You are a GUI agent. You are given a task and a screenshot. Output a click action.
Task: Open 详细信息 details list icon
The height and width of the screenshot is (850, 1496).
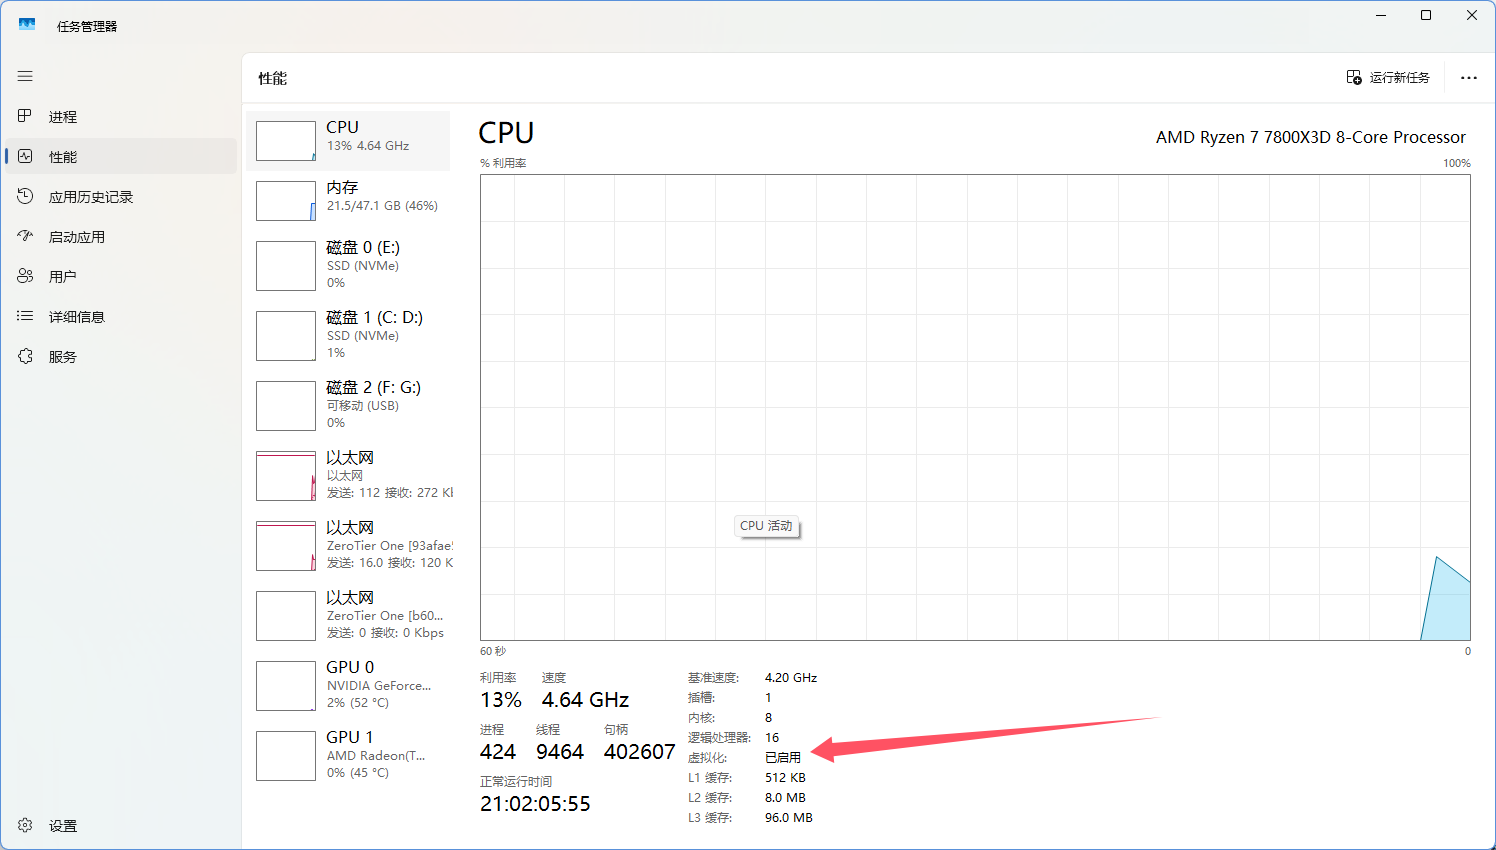coord(25,316)
